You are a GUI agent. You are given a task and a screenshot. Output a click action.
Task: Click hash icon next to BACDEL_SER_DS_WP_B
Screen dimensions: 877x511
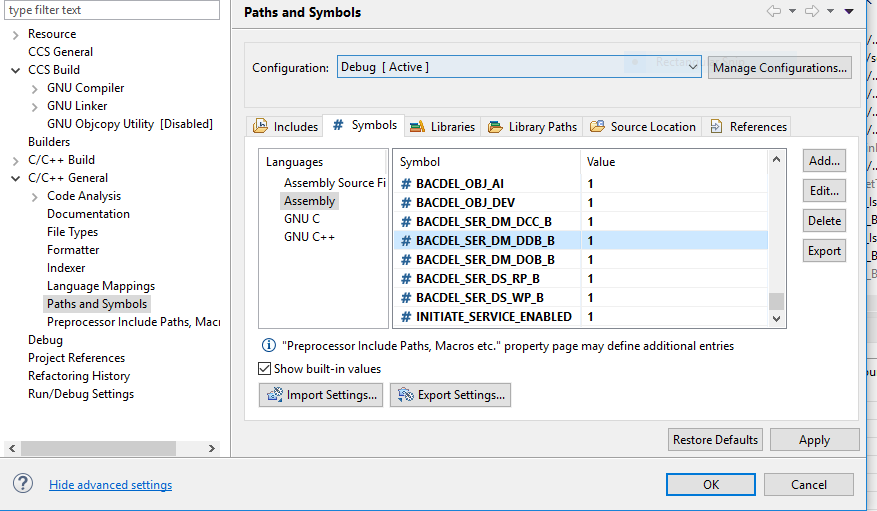click(406, 298)
